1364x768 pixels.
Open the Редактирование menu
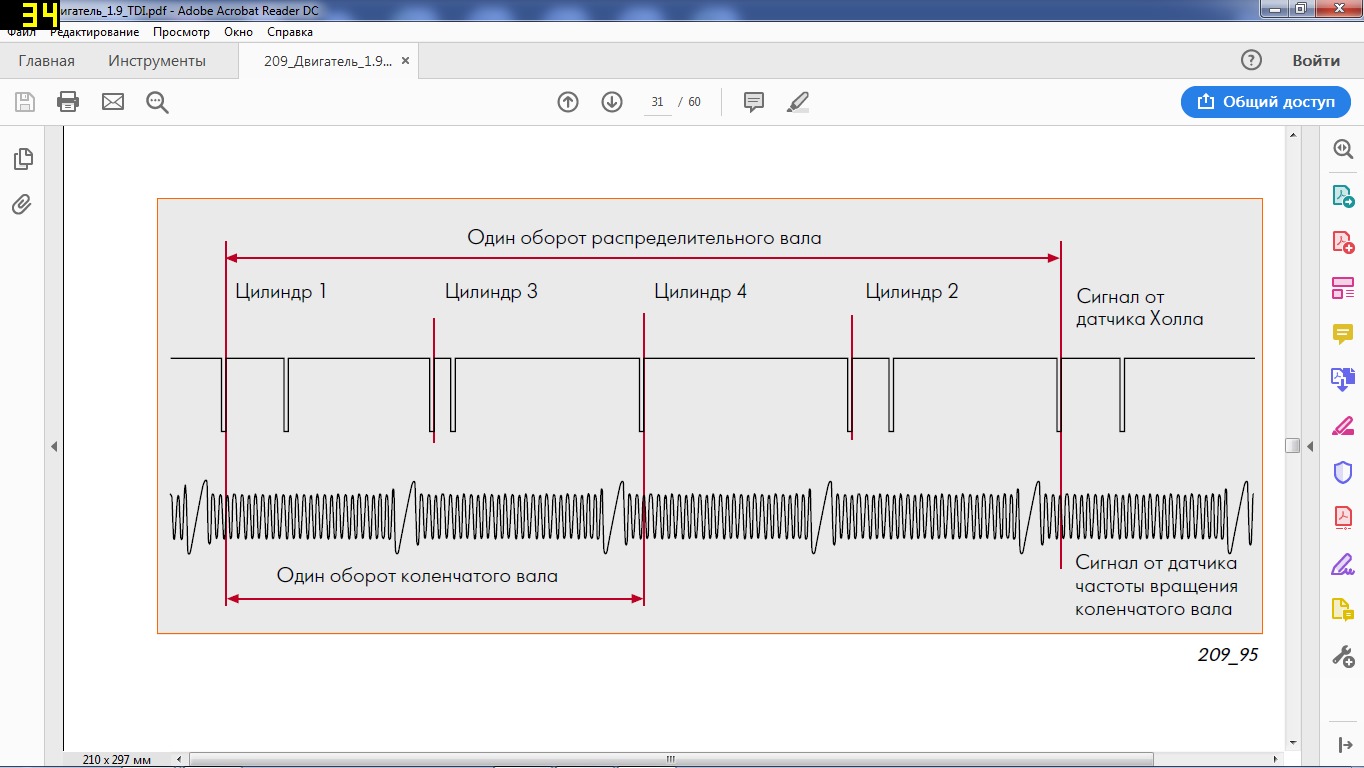[x=95, y=32]
